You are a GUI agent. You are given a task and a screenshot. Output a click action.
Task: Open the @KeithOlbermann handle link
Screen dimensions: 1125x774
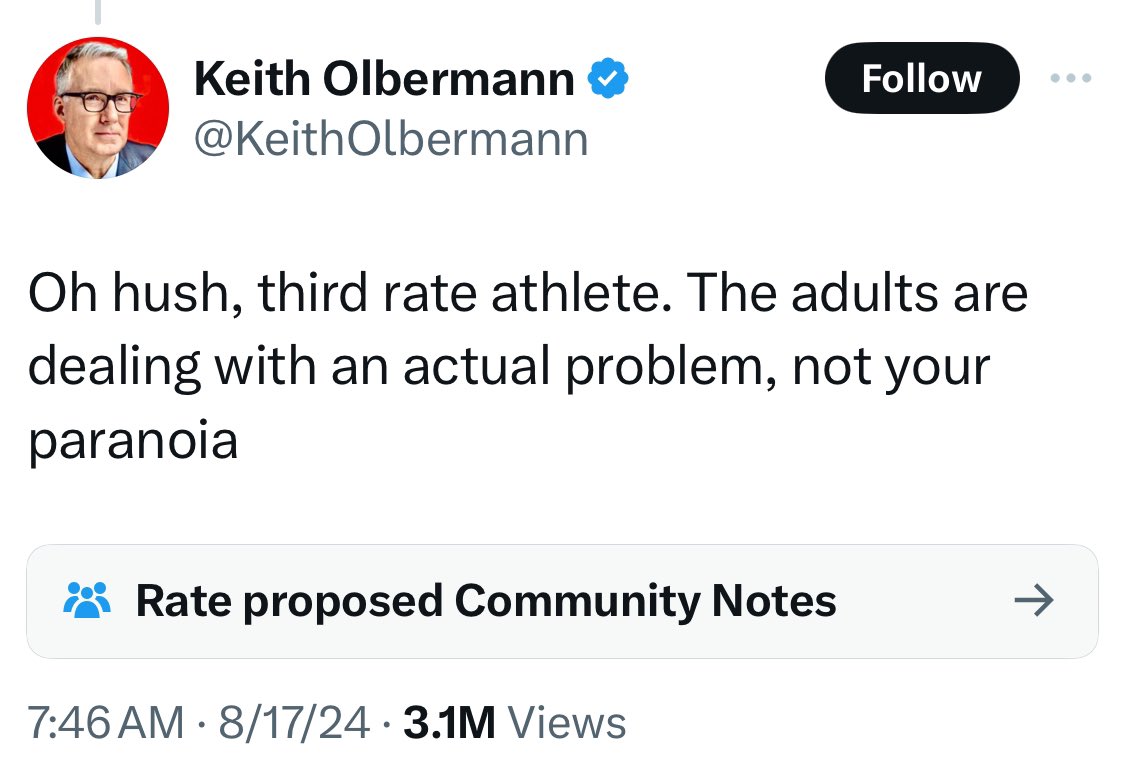tap(390, 139)
